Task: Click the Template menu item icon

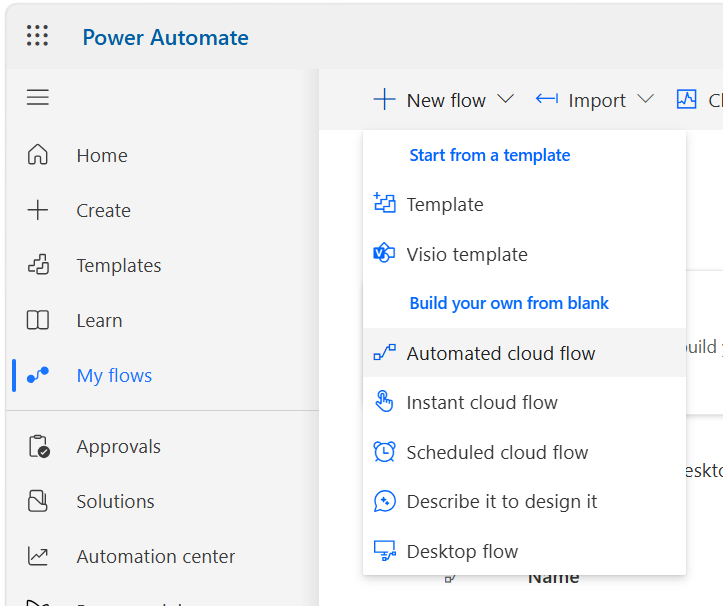Action: tap(385, 203)
